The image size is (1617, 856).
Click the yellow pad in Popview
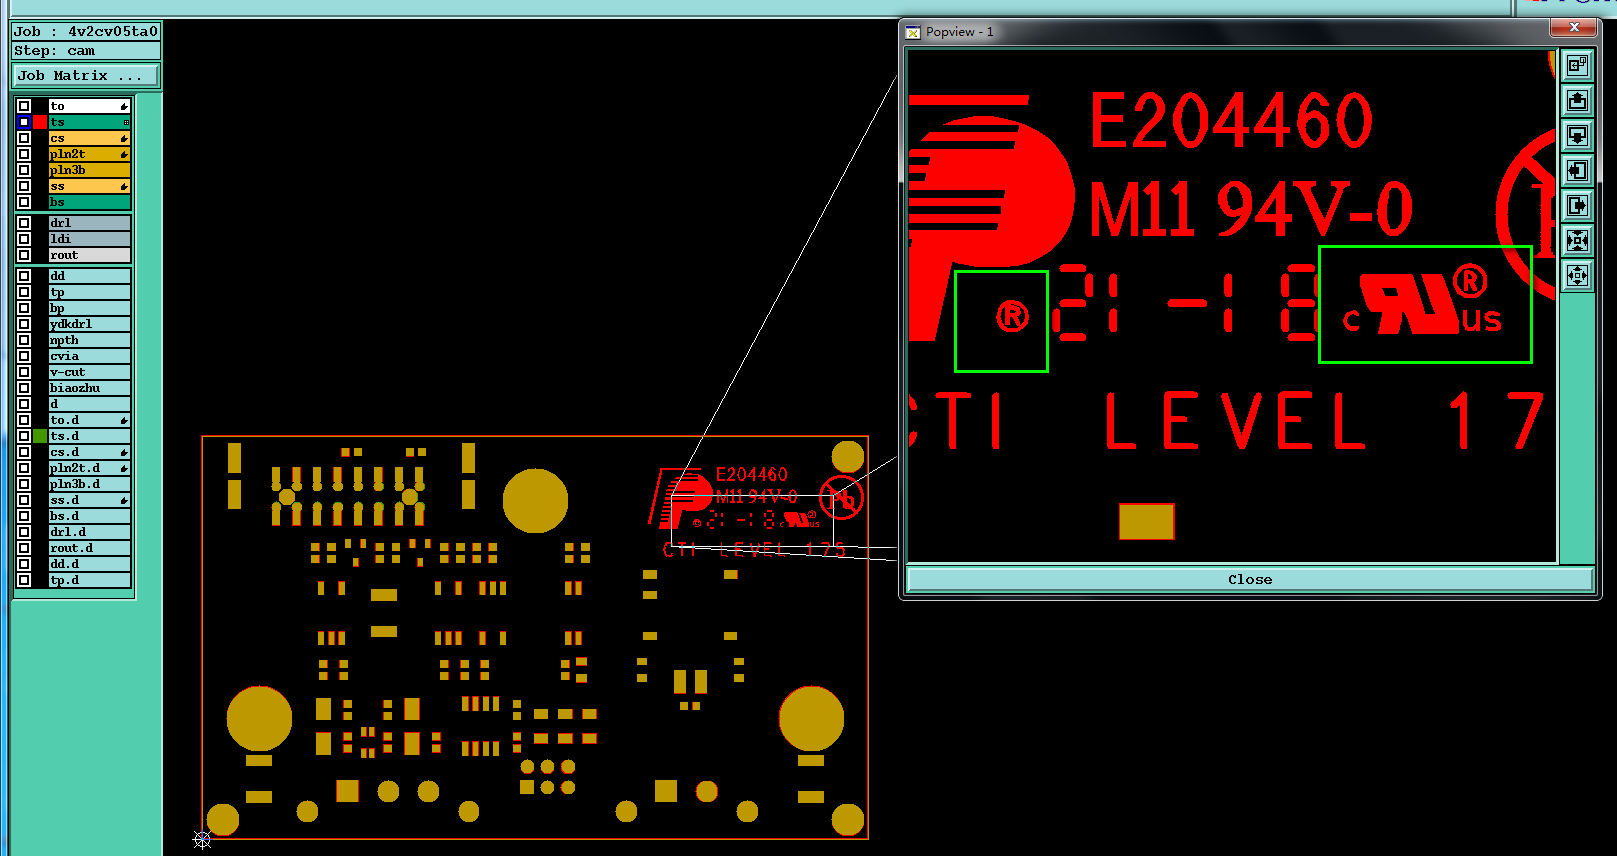(x=1146, y=521)
